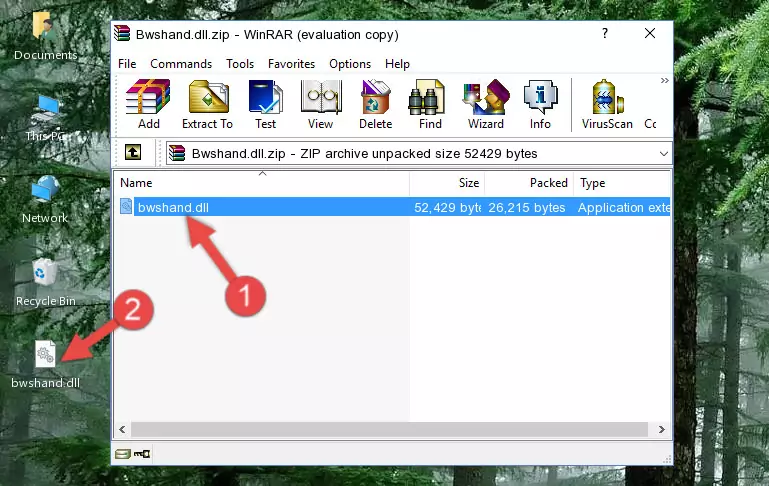Open the Tools menu

click(240, 64)
